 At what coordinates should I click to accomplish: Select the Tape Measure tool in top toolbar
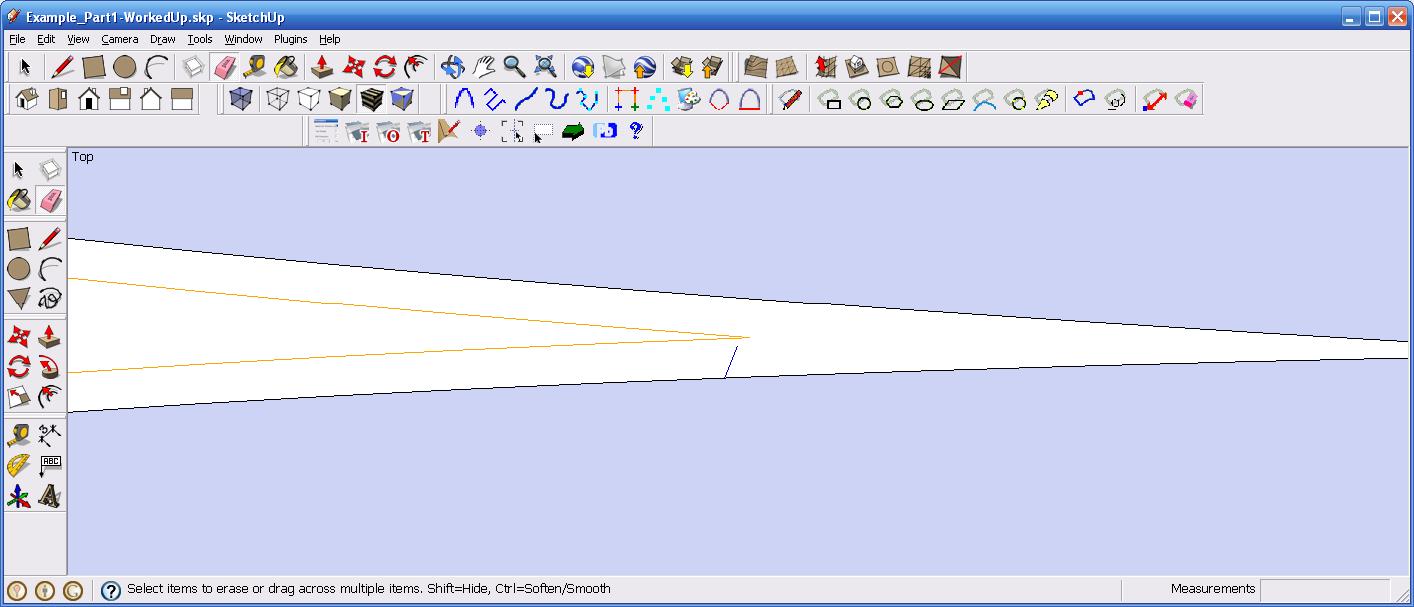pyautogui.click(x=256, y=67)
